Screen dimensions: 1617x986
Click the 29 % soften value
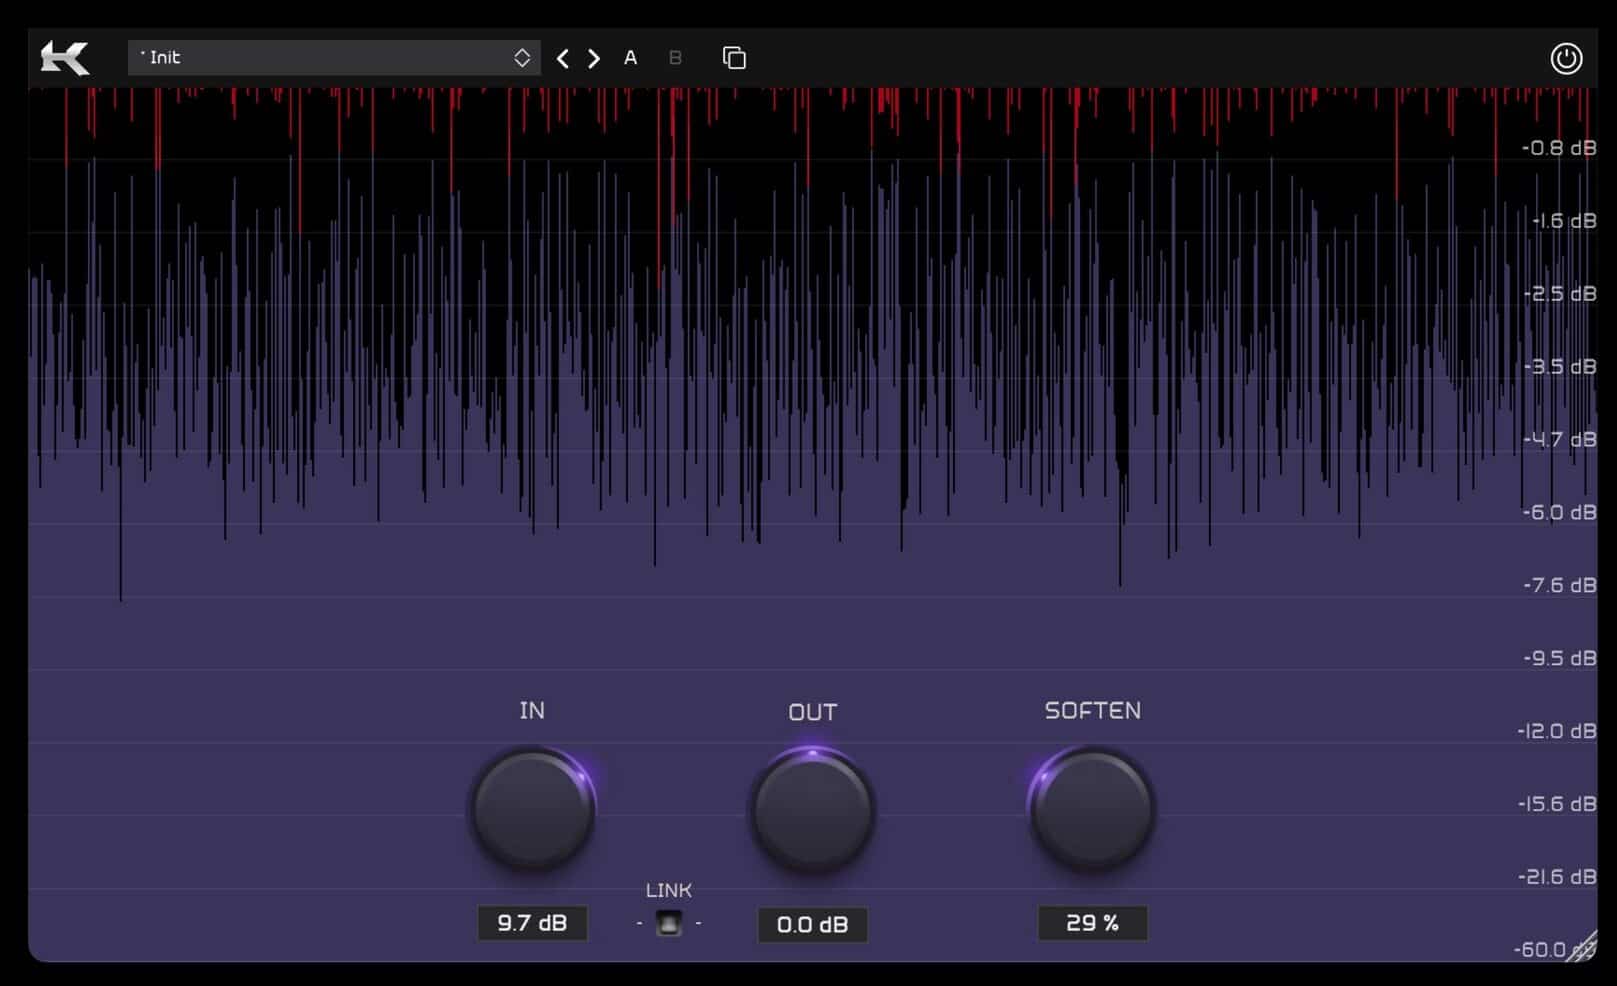tap(1092, 923)
